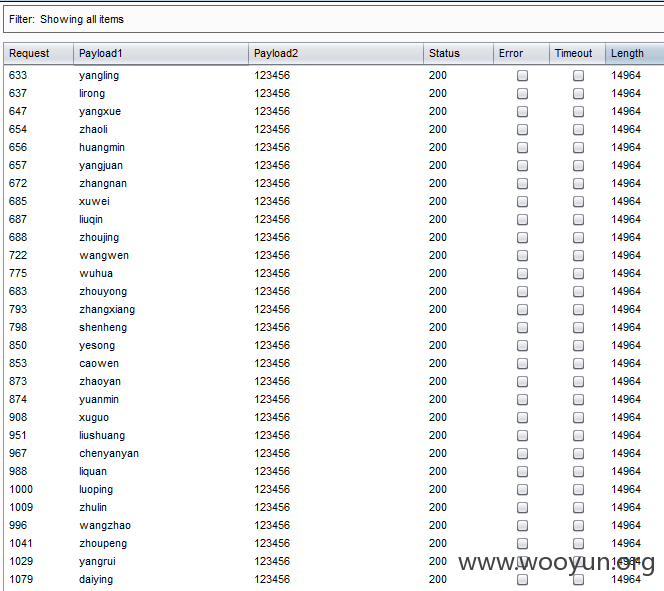The image size is (664, 591).
Task: Sort by the Status column header
Action: click(x=458, y=53)
